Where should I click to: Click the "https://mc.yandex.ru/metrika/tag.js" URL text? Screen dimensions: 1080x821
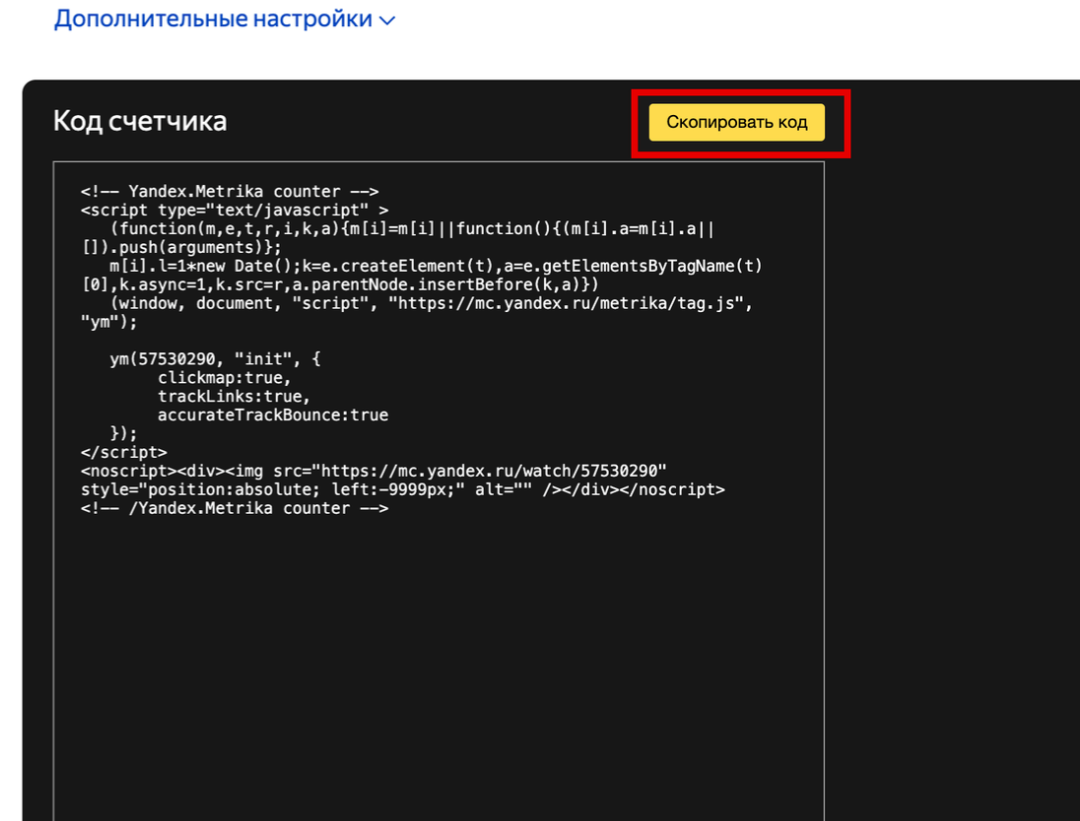point(566,303)
